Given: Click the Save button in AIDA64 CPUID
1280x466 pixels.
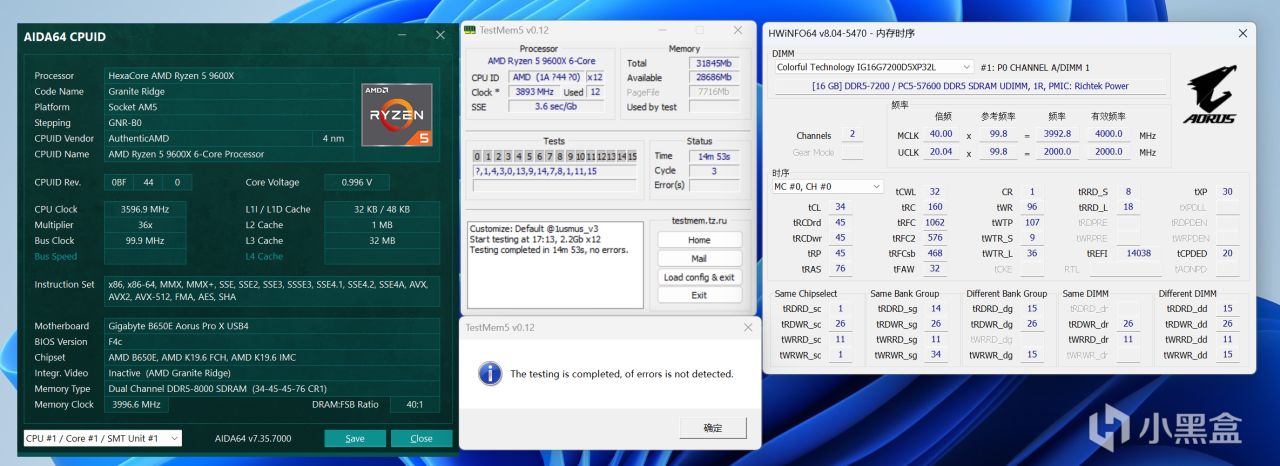Looking at the screenshot, I should click(x=355, y=438).
